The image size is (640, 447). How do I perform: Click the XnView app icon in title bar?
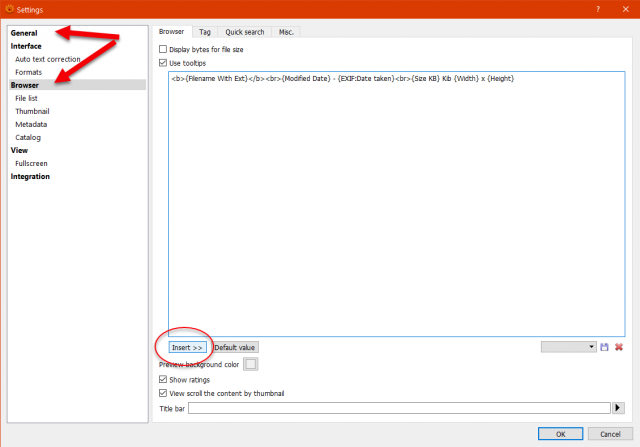point(9,9)
